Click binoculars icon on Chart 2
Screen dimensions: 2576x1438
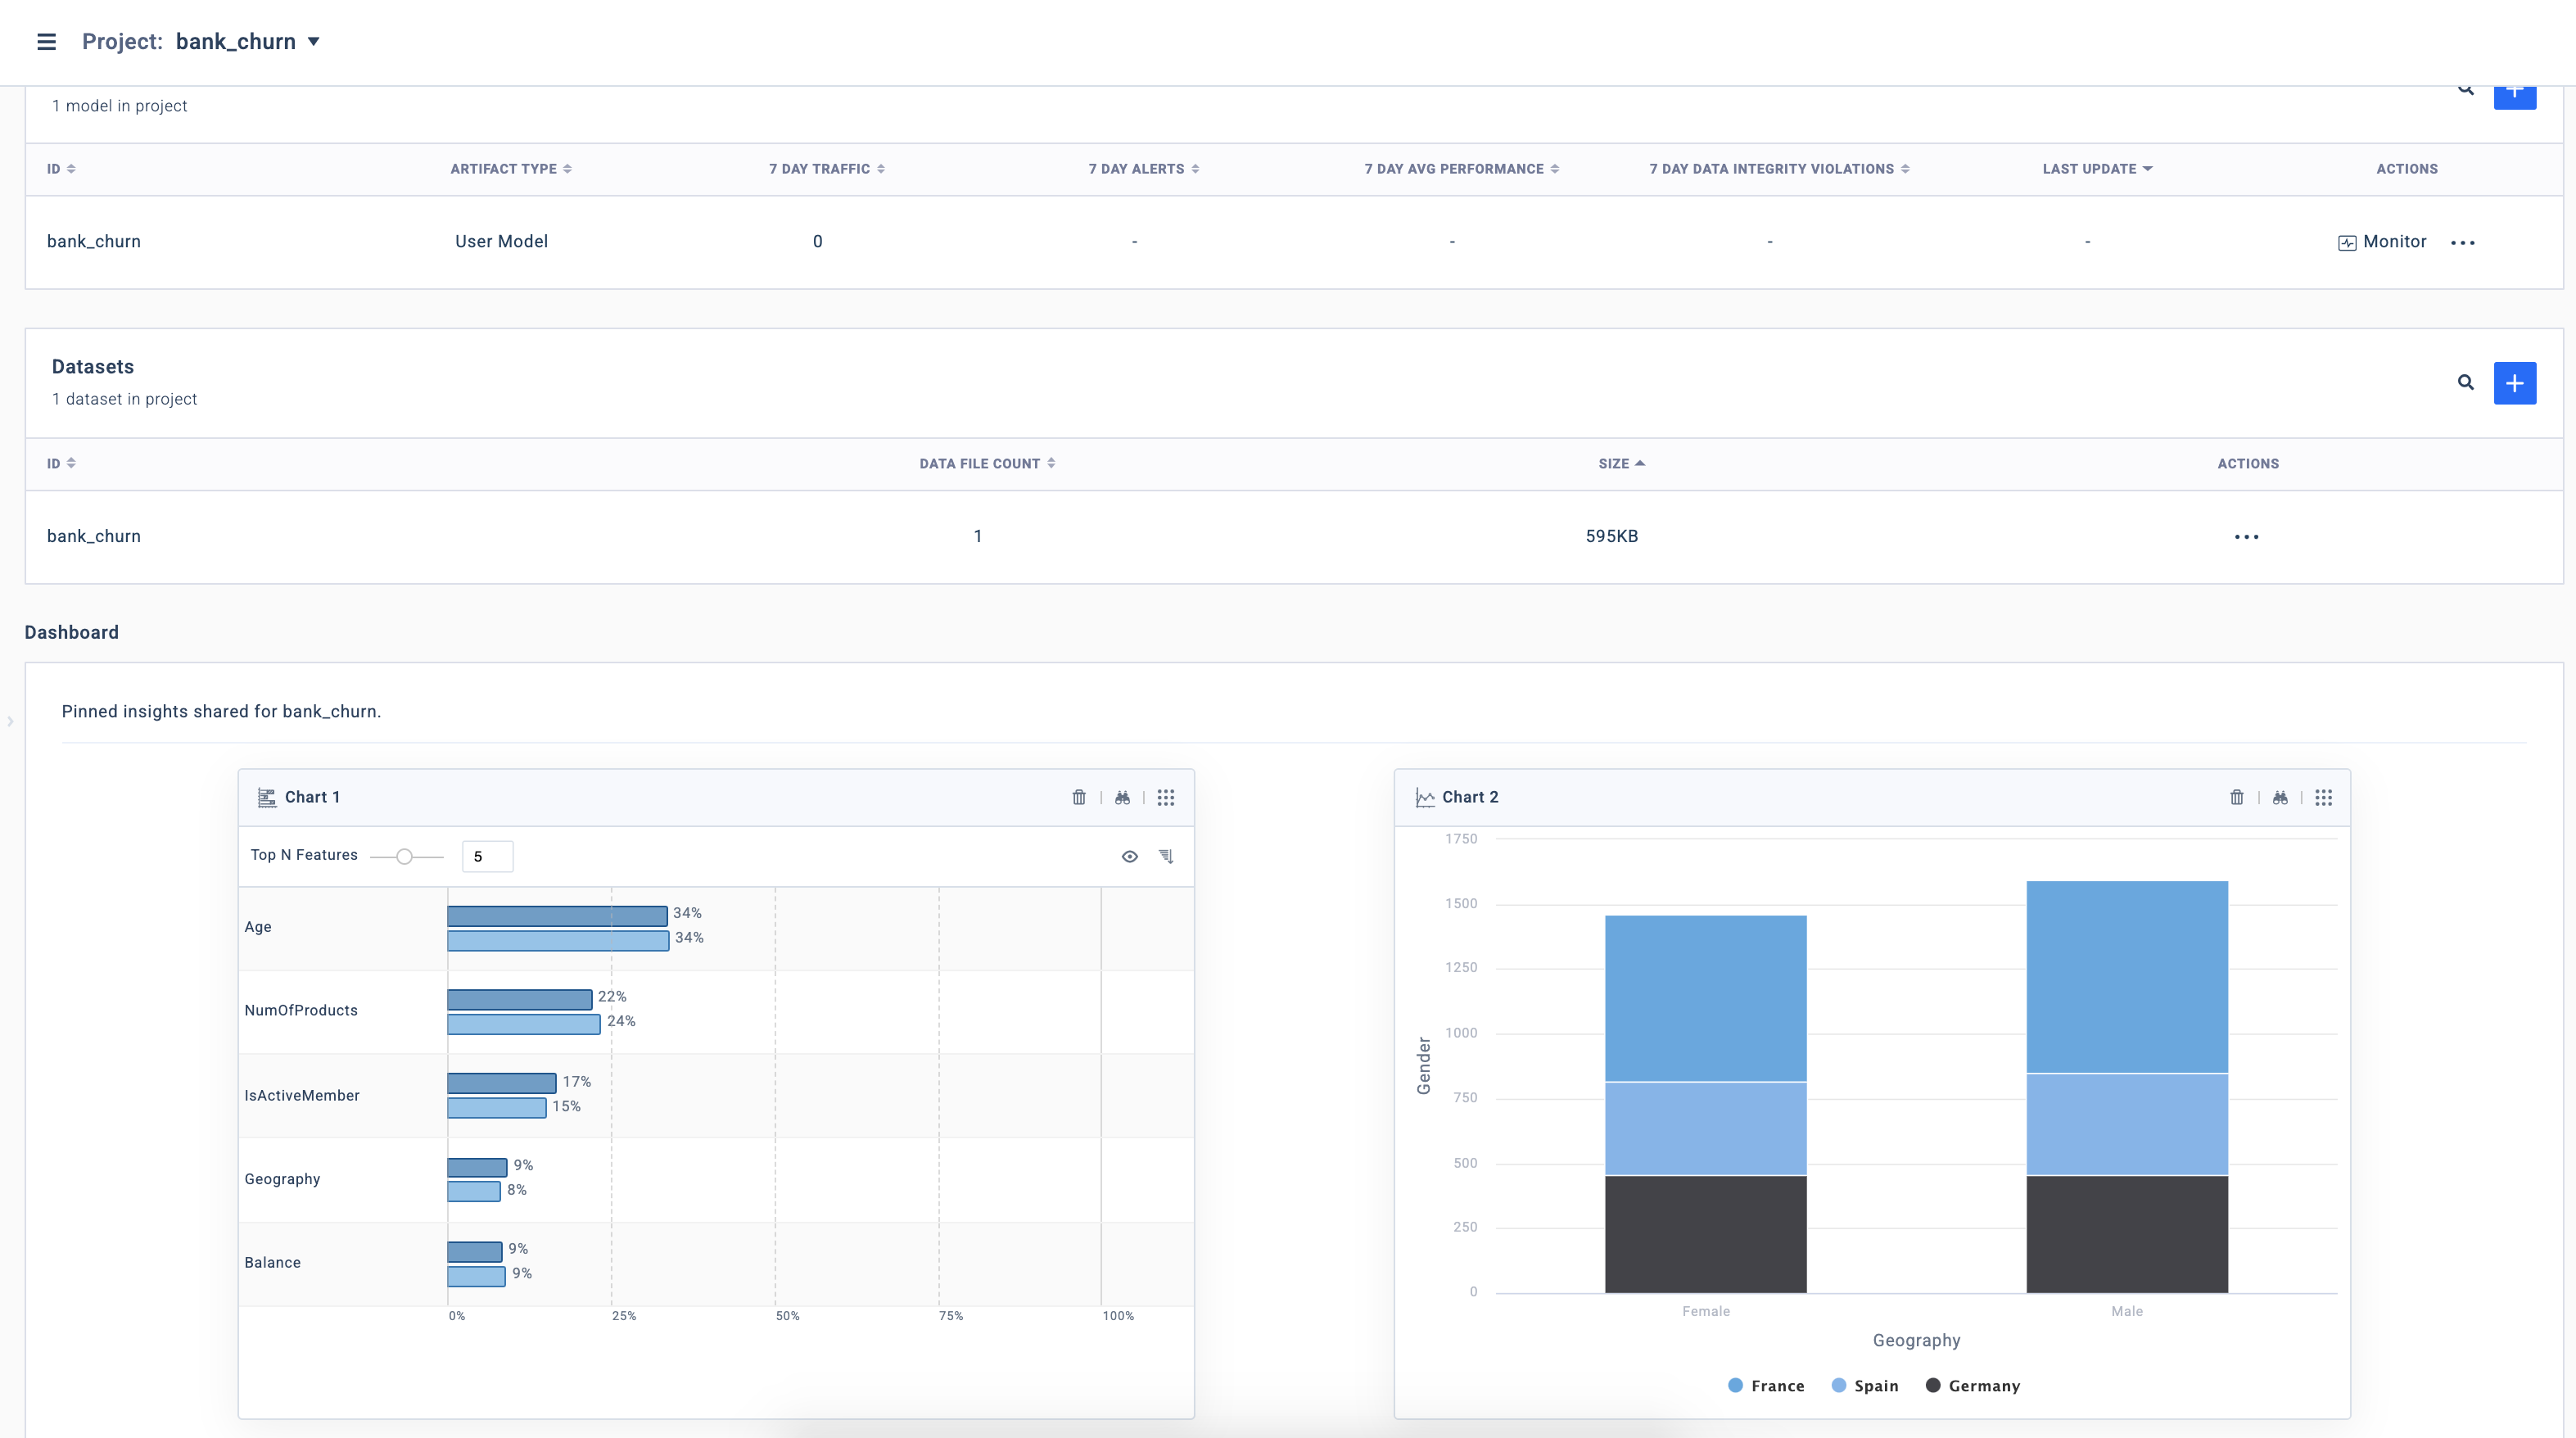[2280, 797]
